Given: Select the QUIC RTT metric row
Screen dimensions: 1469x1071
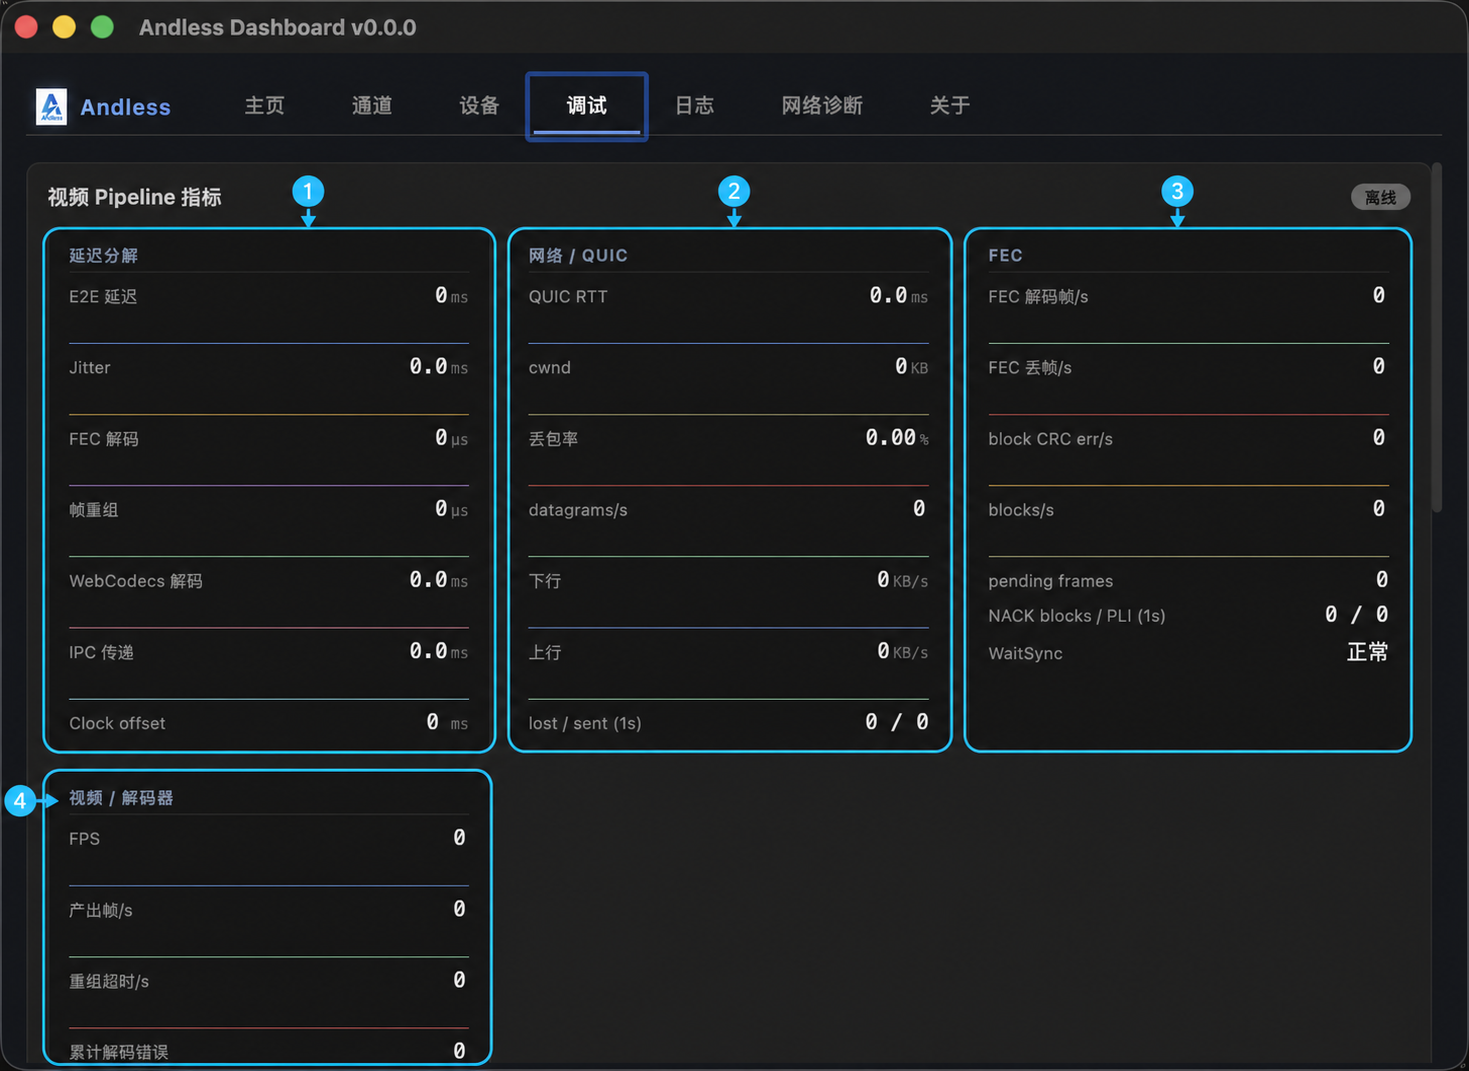Looking at the screenshot, I should 728,297.
